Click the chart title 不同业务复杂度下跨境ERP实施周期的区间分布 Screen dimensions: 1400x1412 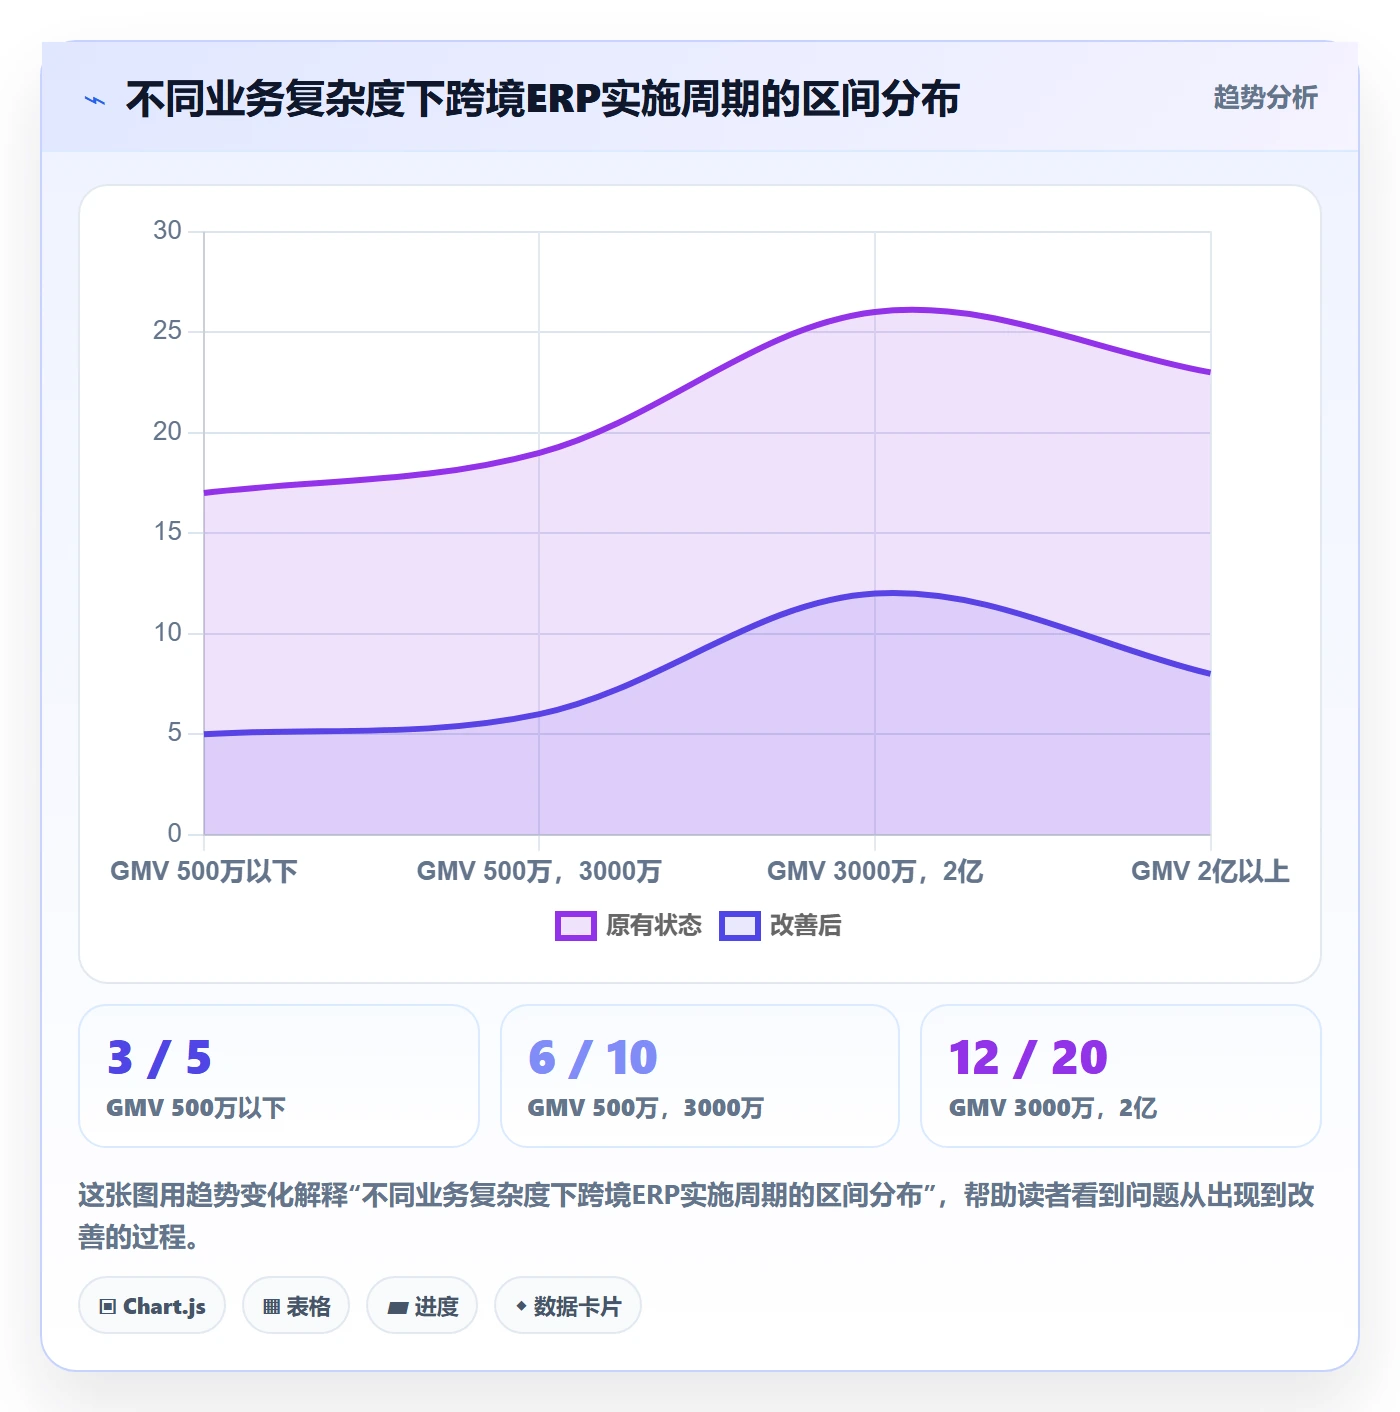pyautogui.click(x=543, y=99)
